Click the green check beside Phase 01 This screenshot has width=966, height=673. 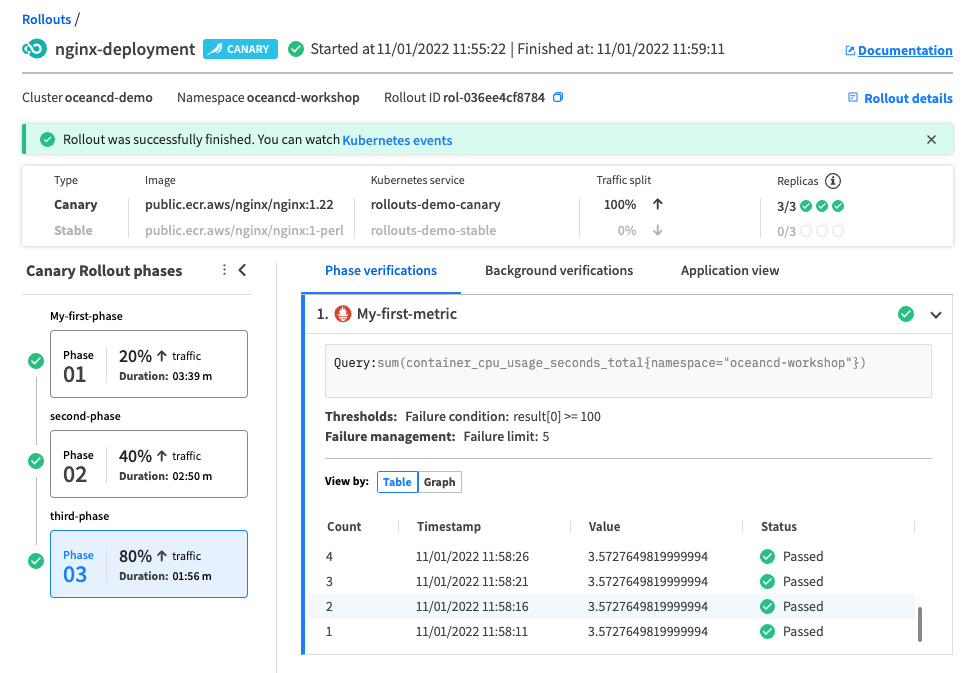[36, 361]
